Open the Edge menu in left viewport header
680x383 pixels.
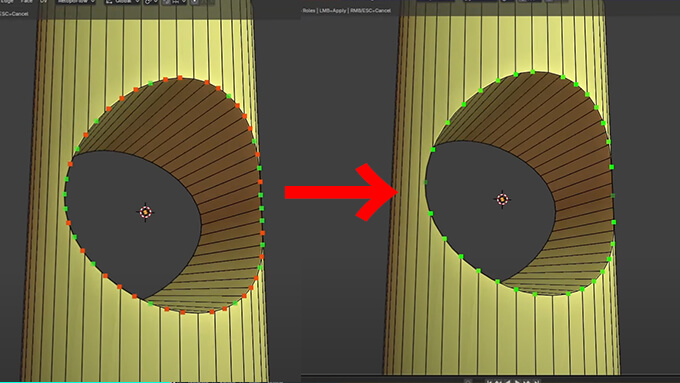[7, 1]
